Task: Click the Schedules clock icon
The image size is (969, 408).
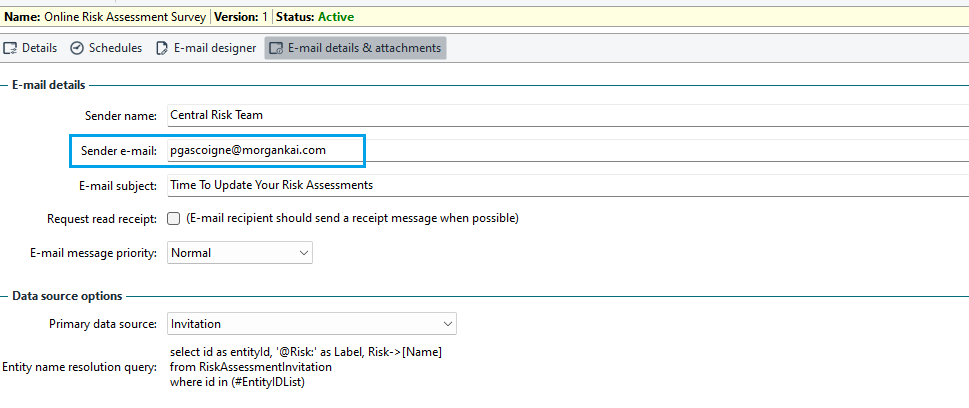Action: (77, 48)
